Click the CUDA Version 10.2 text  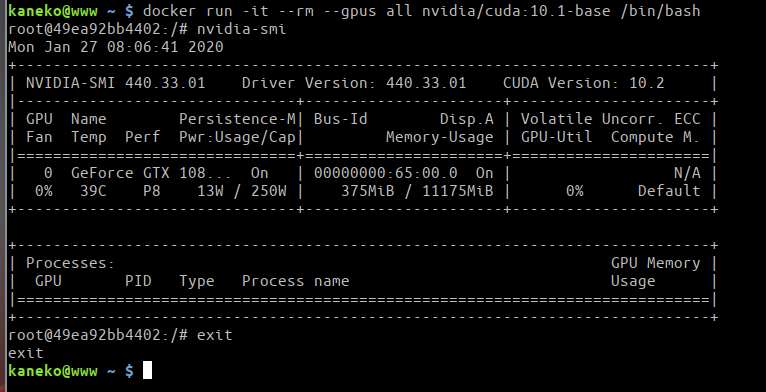click(583, 83)
